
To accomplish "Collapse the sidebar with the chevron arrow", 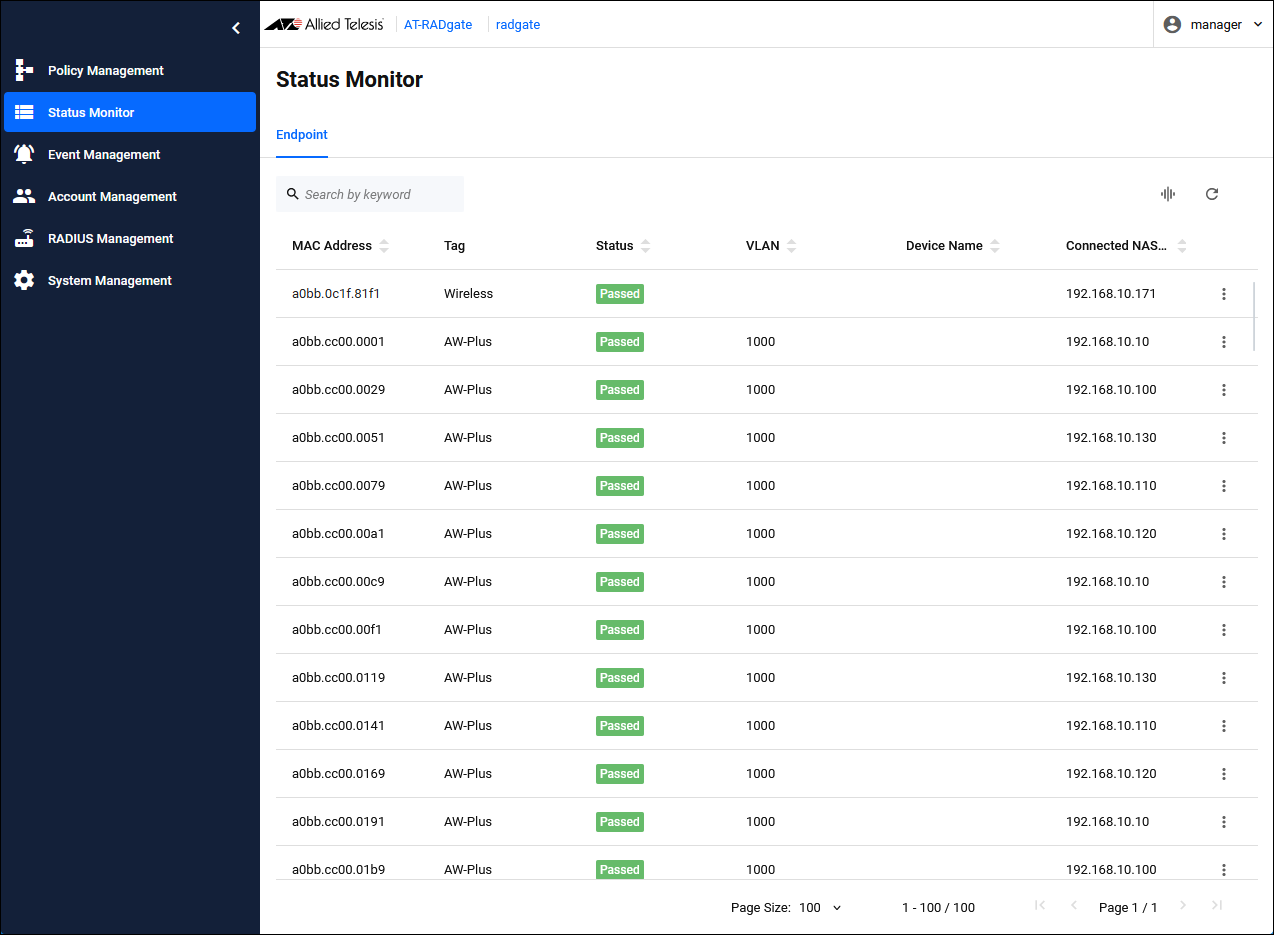I will [x=236, y=28].
